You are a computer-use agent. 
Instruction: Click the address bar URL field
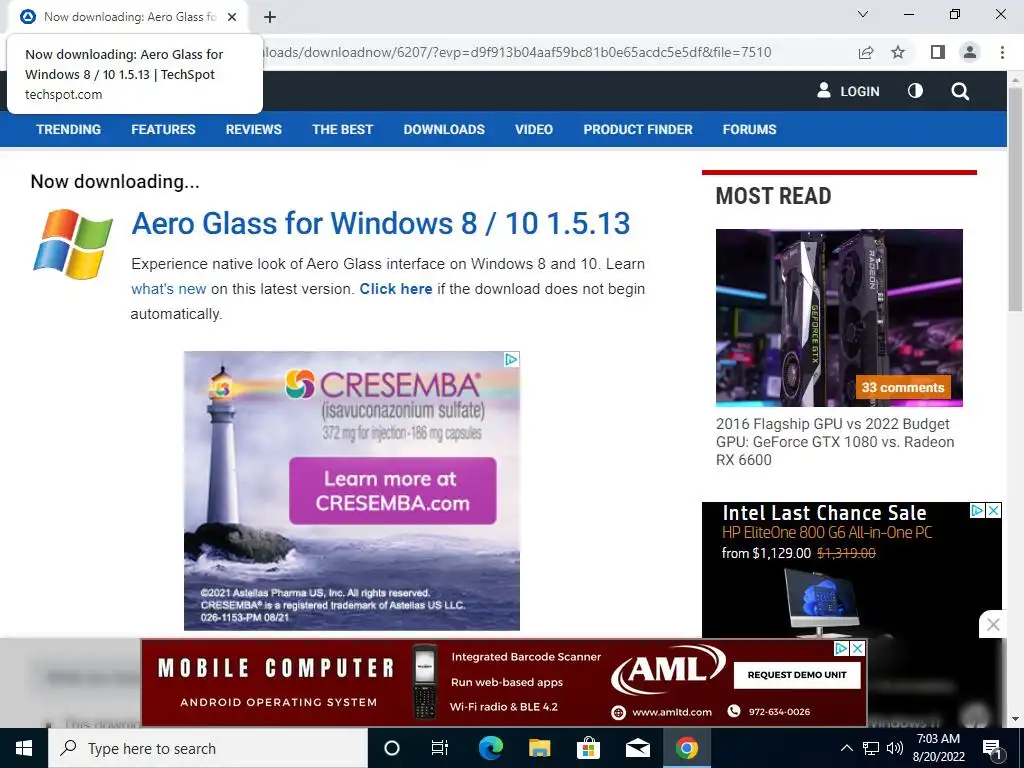[x=516, y=52]
